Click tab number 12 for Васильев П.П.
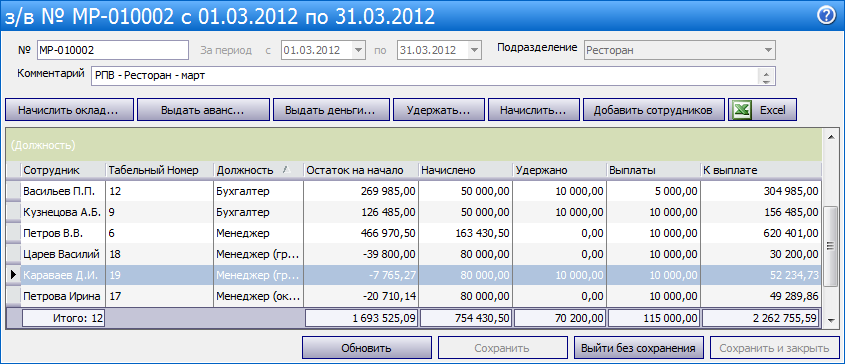 [x=160, y=191]
